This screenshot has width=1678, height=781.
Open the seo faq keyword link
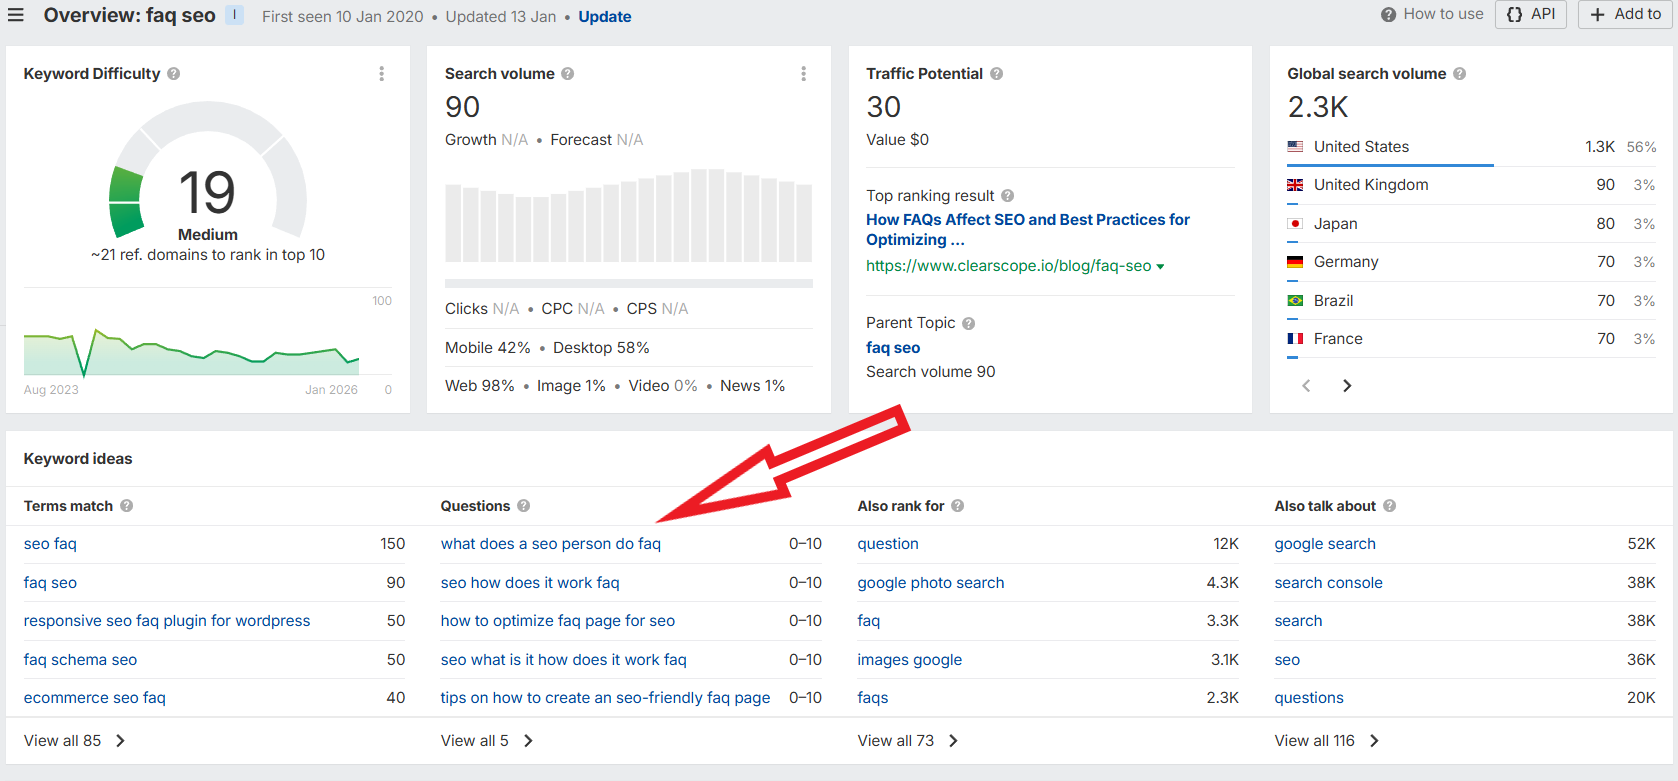pyautogui.click(x=50, y=544)
